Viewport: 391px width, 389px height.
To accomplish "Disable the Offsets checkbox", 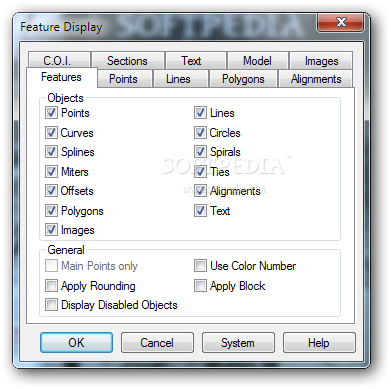I will point(51,191).
